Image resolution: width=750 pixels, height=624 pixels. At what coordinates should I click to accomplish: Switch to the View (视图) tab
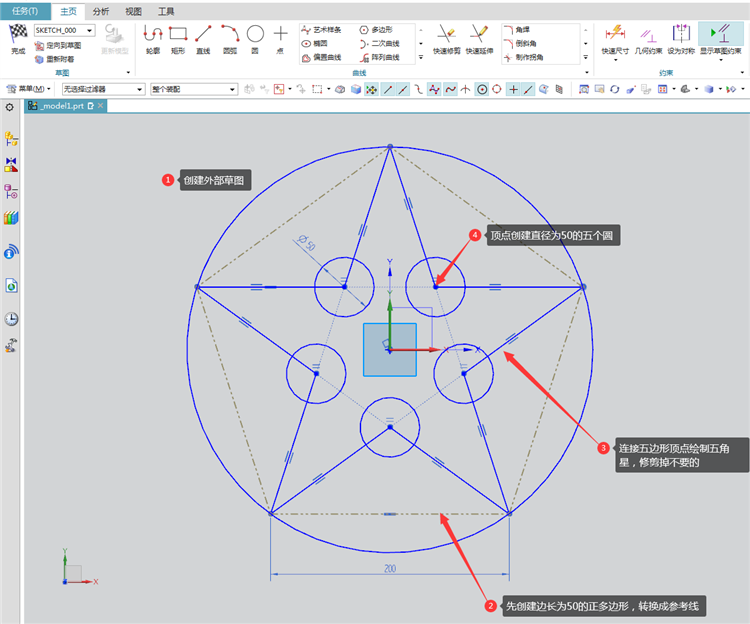point(133,11)
